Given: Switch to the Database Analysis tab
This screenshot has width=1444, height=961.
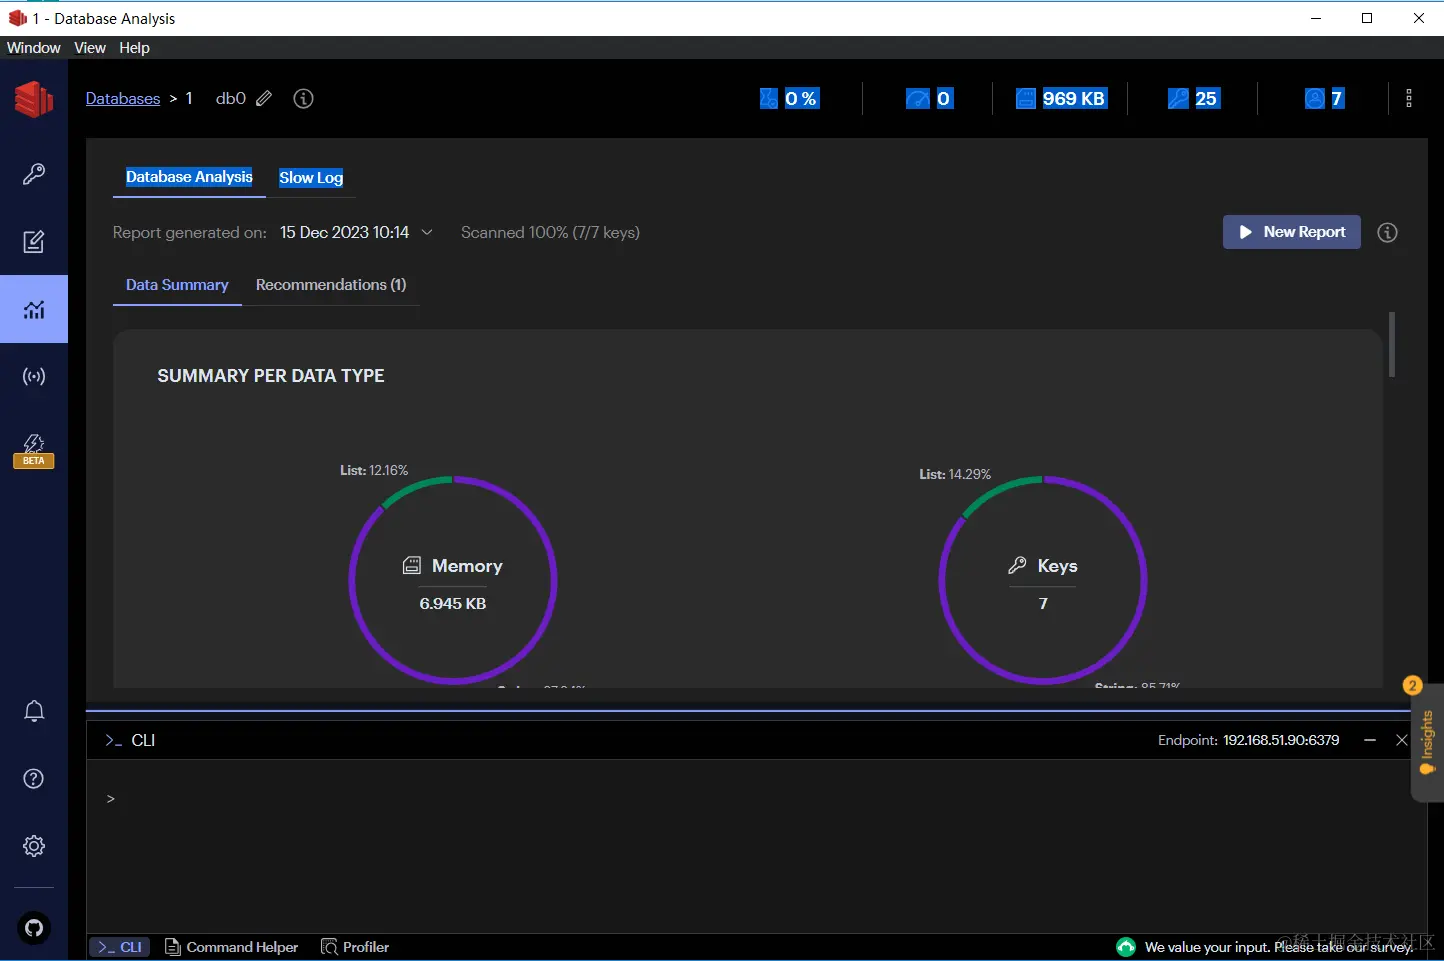Looking at the screenshot, I should click(189, 177).
